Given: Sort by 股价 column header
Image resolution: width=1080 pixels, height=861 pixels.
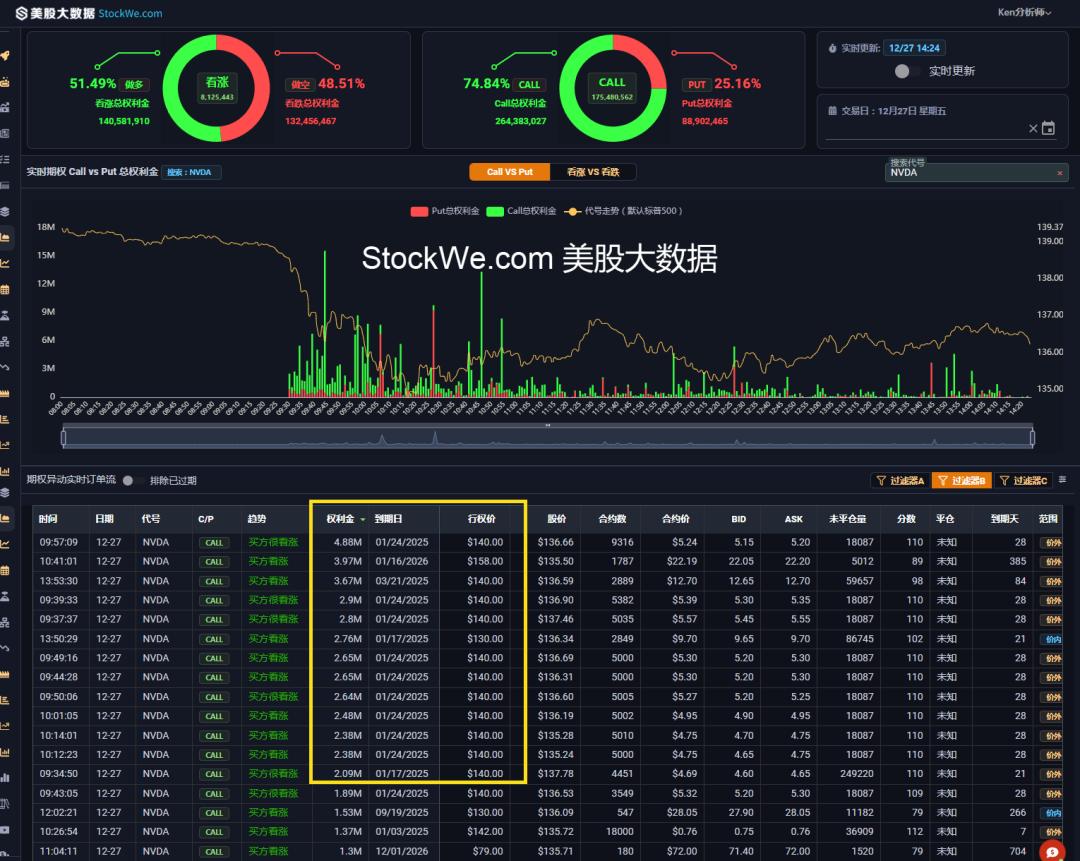Looking at the screenshot, I should coord(557,519).
